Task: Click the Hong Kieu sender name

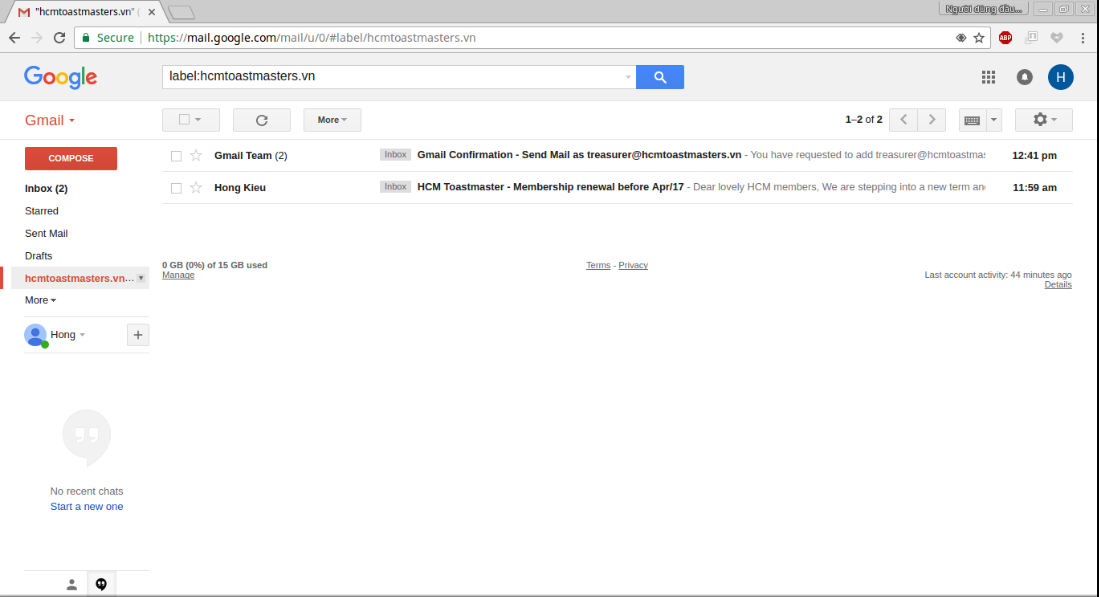Action: point(240,188)
